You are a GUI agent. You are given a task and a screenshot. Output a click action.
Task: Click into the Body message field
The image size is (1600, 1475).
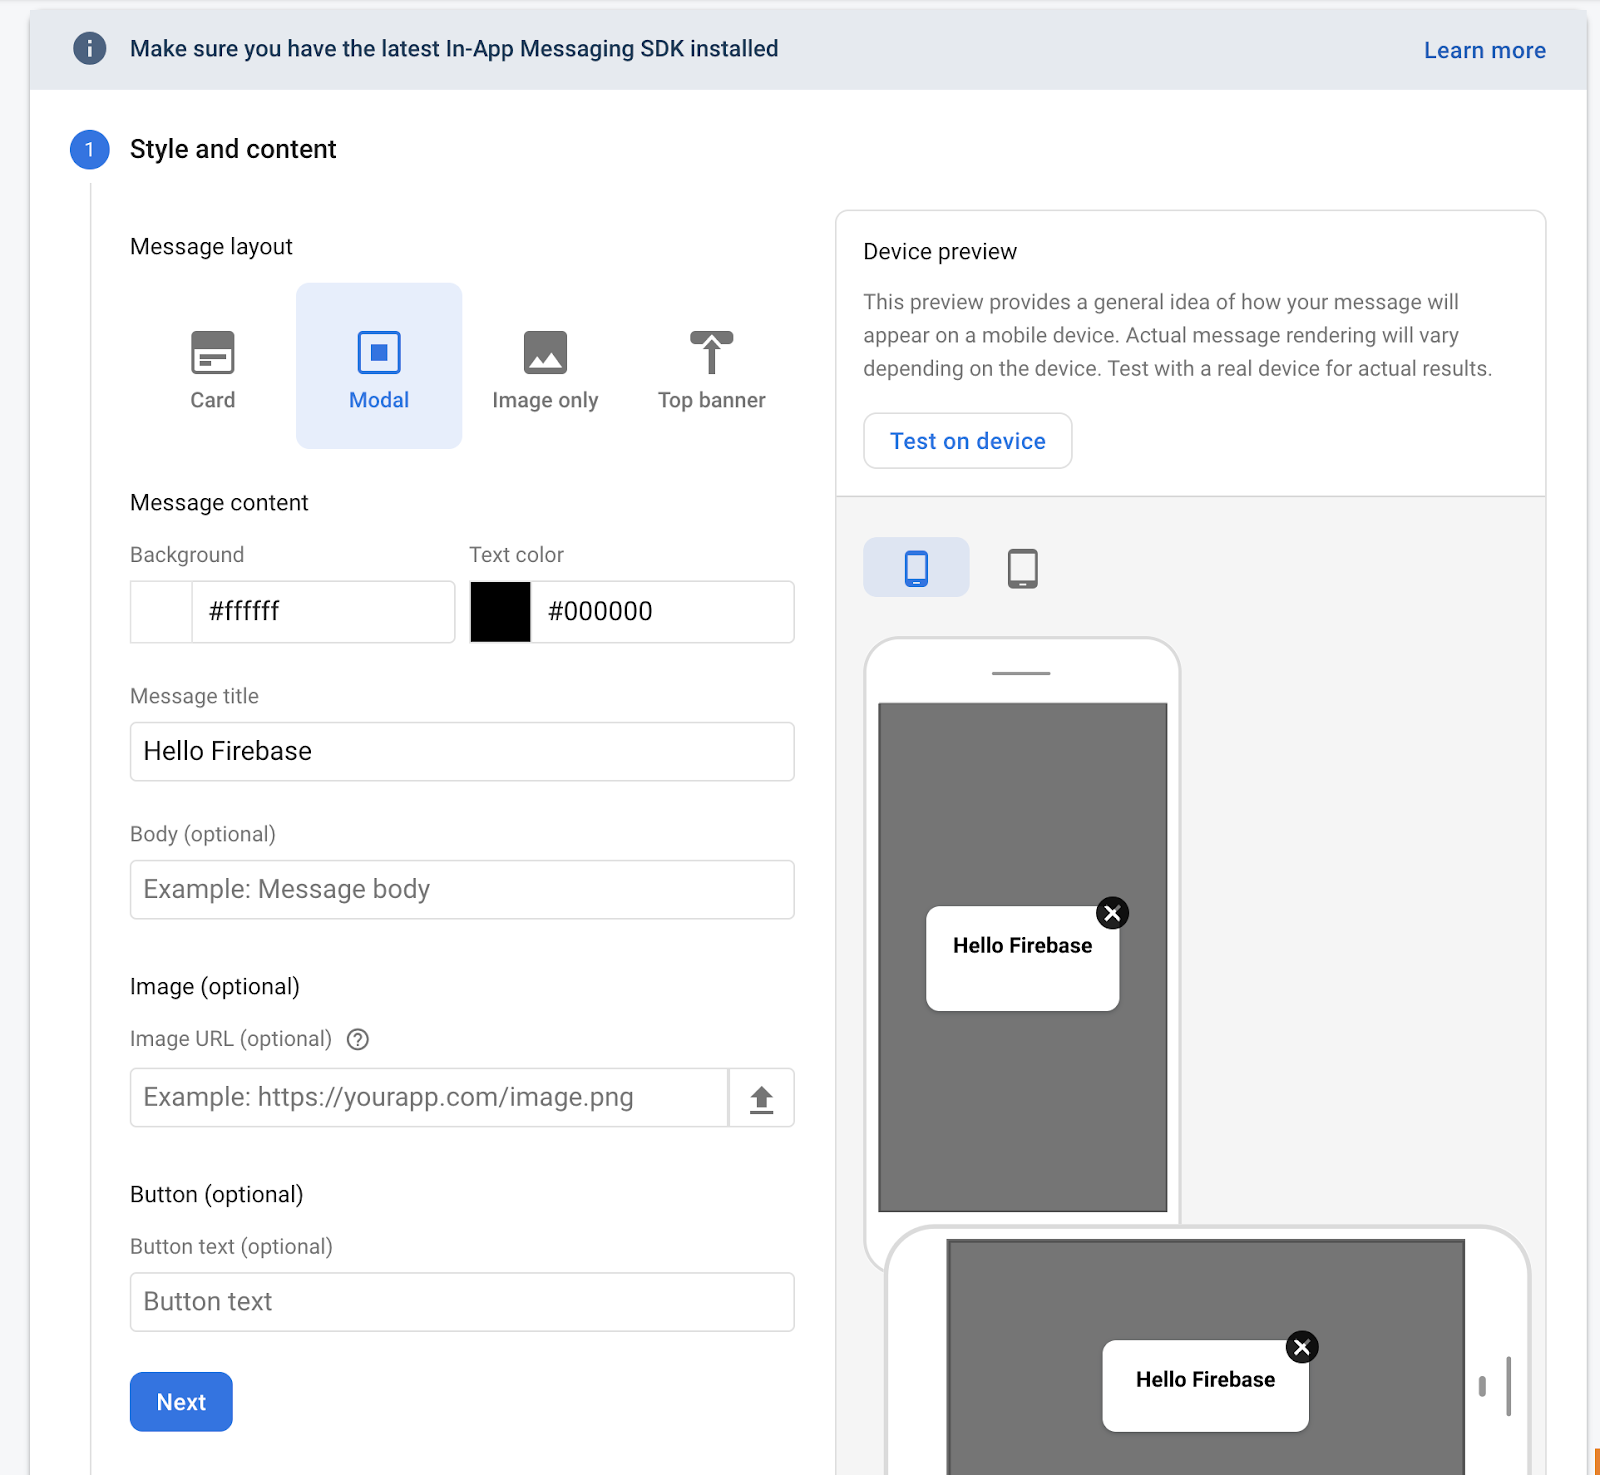coord(462,890)
